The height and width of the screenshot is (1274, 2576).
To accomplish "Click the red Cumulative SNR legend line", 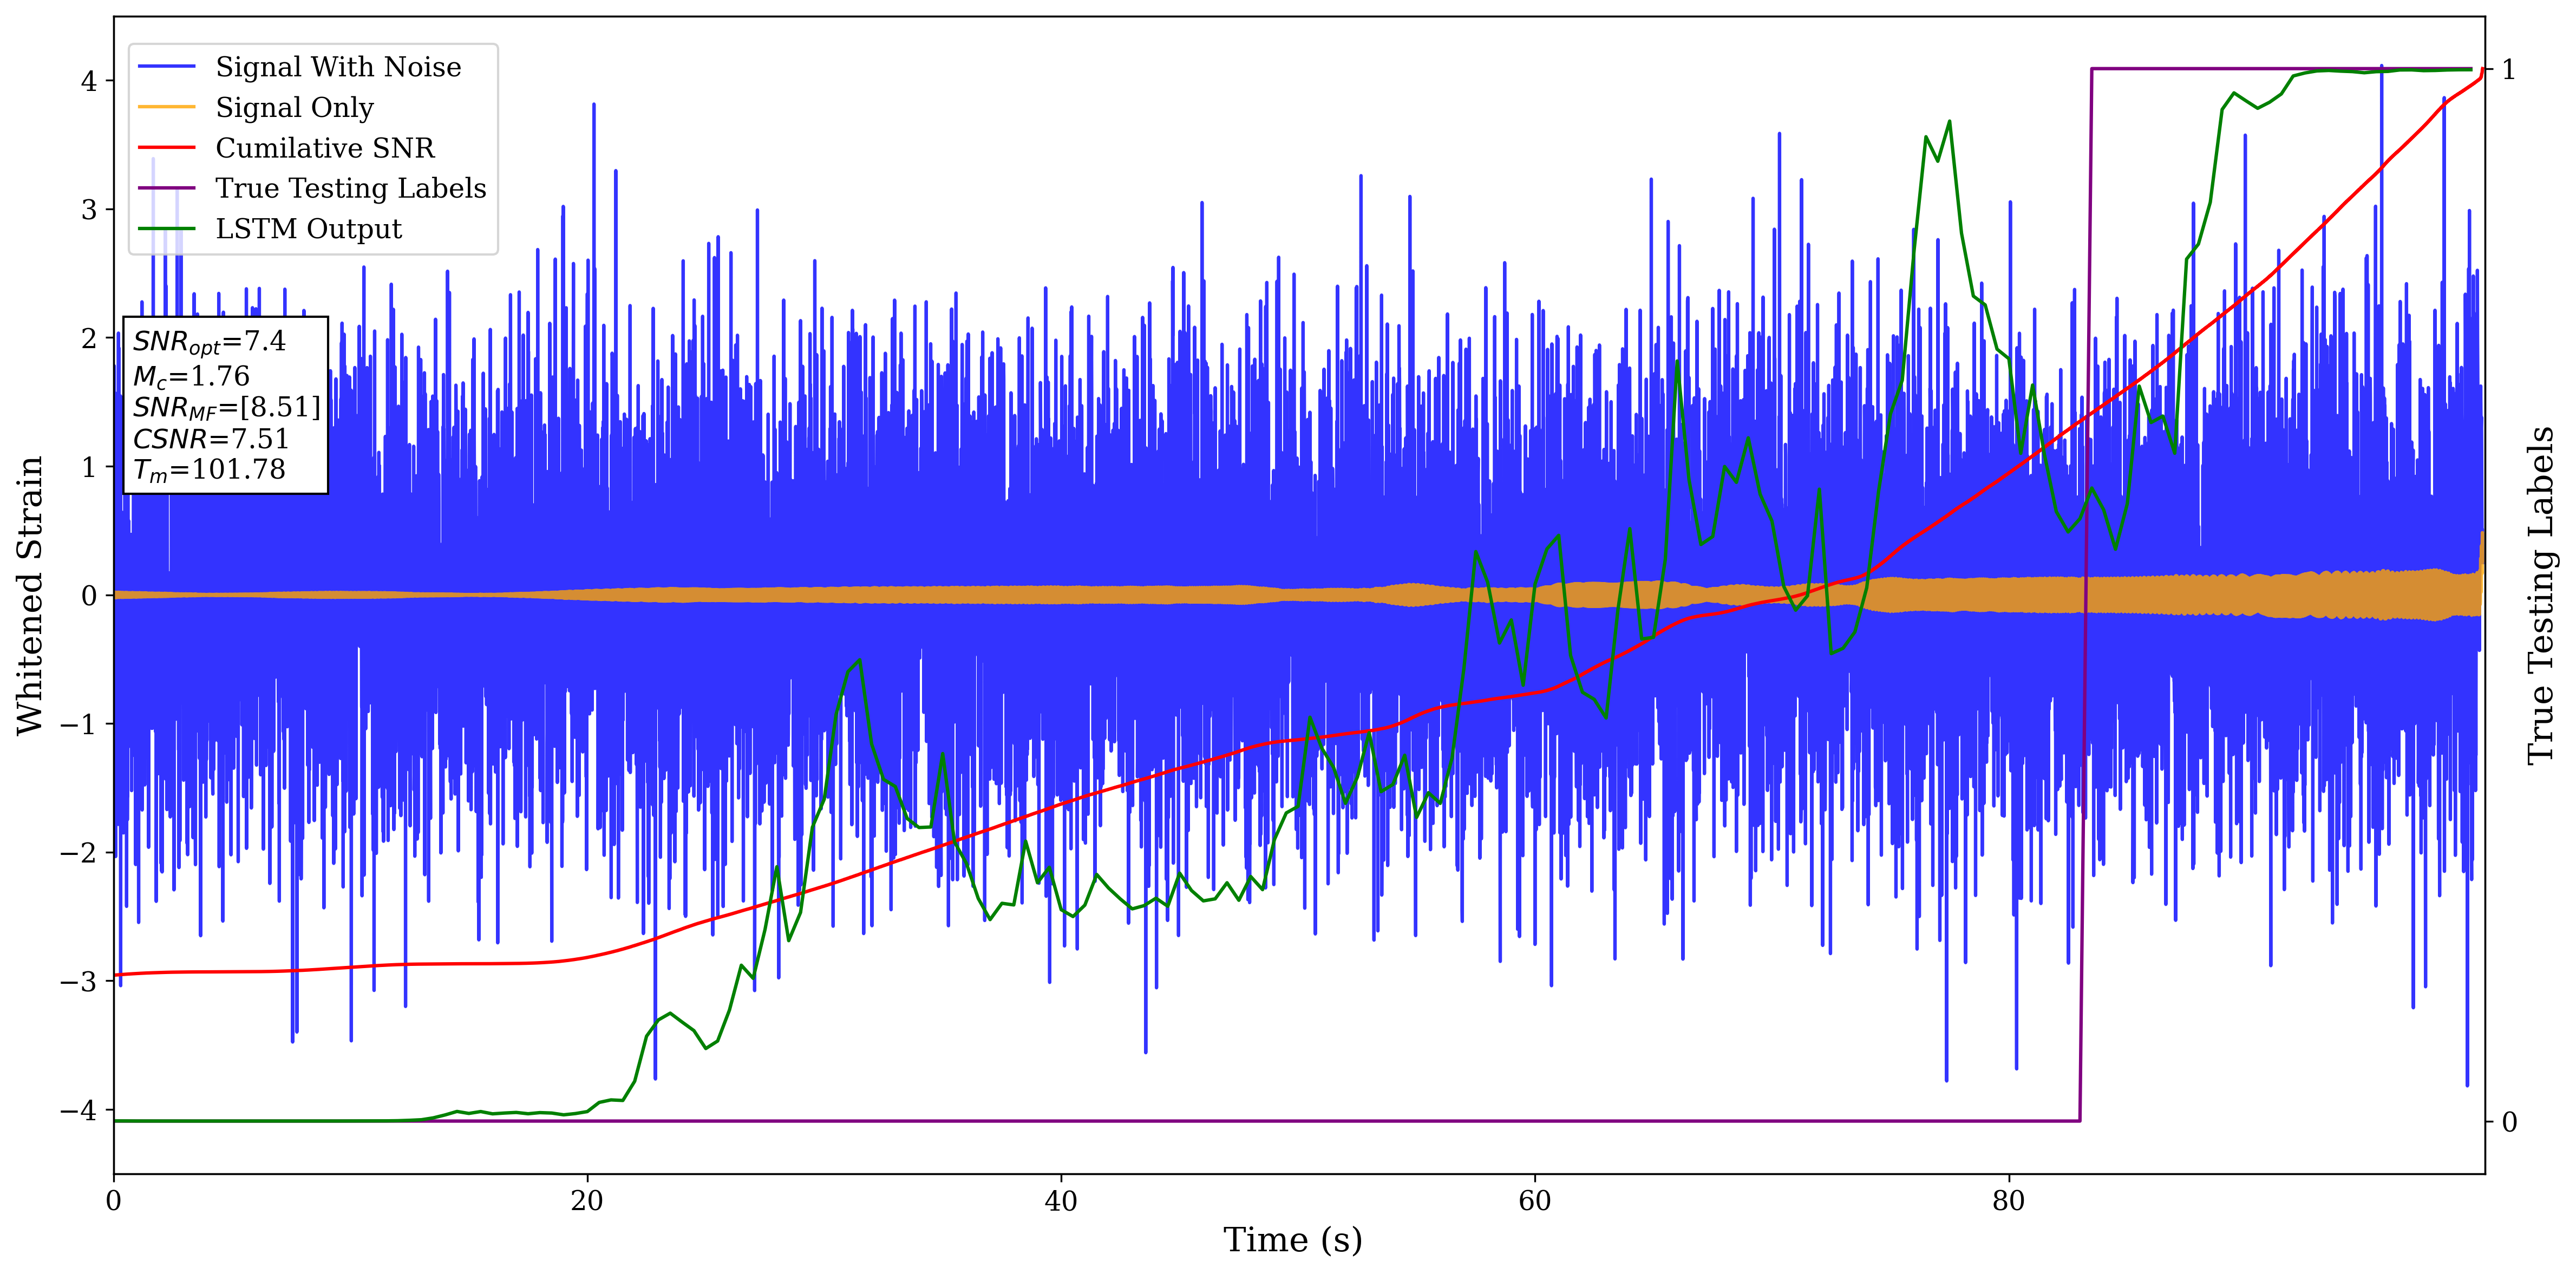I will [166, 148].
